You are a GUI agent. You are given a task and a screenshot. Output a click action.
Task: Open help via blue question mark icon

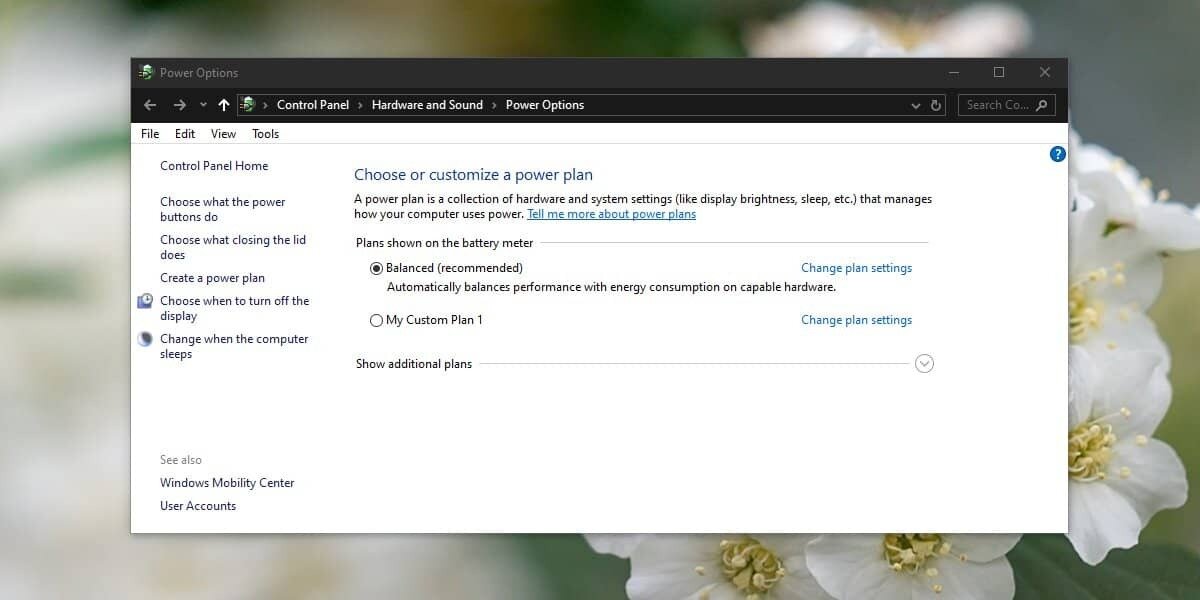tap(1058, 154)
